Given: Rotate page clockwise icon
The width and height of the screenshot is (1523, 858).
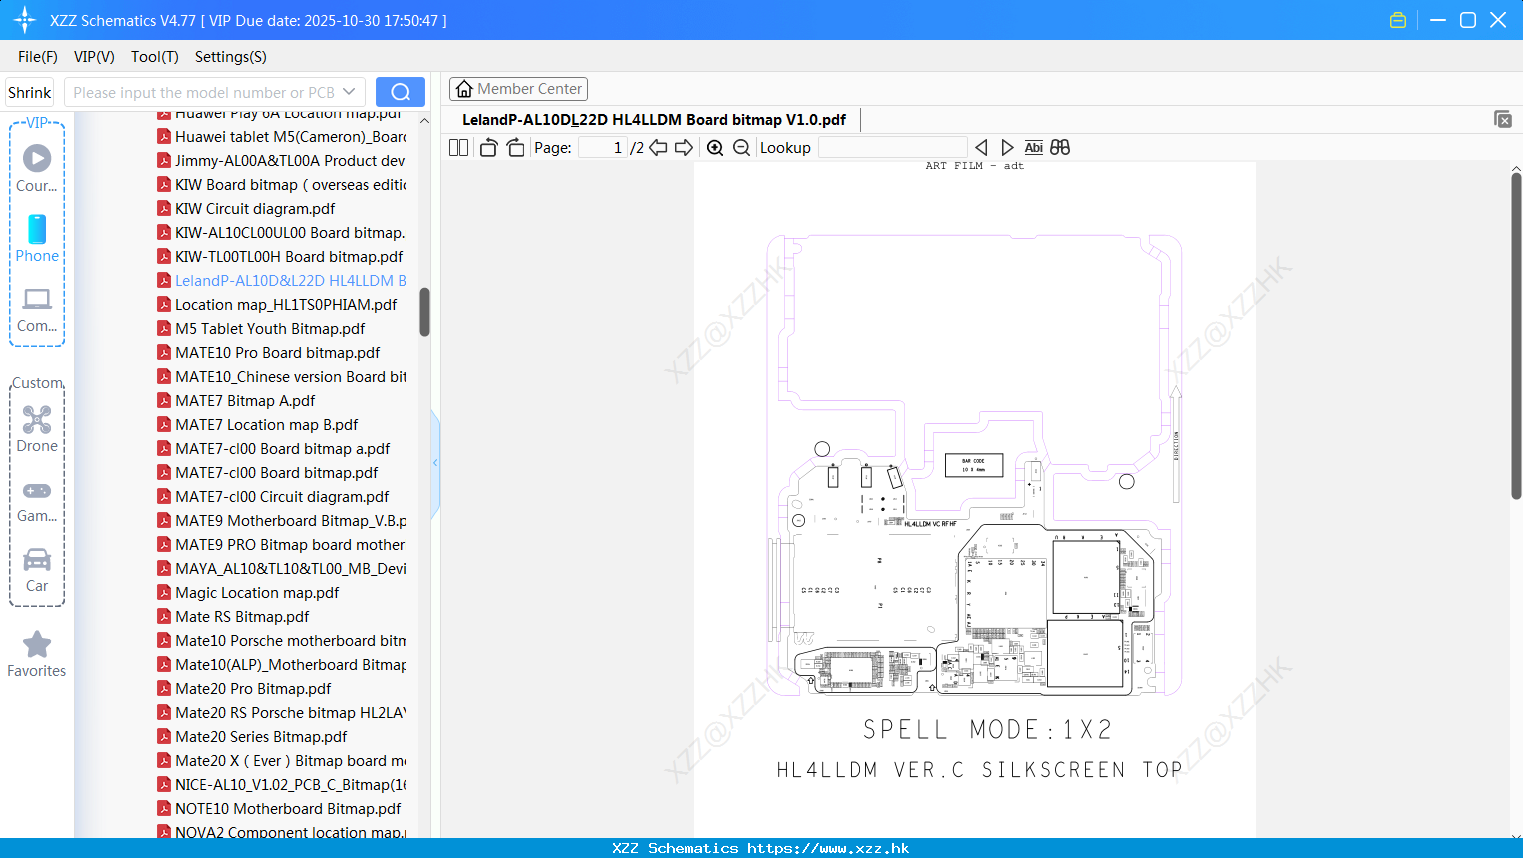Looking at the screenshot, I should 515,148.
